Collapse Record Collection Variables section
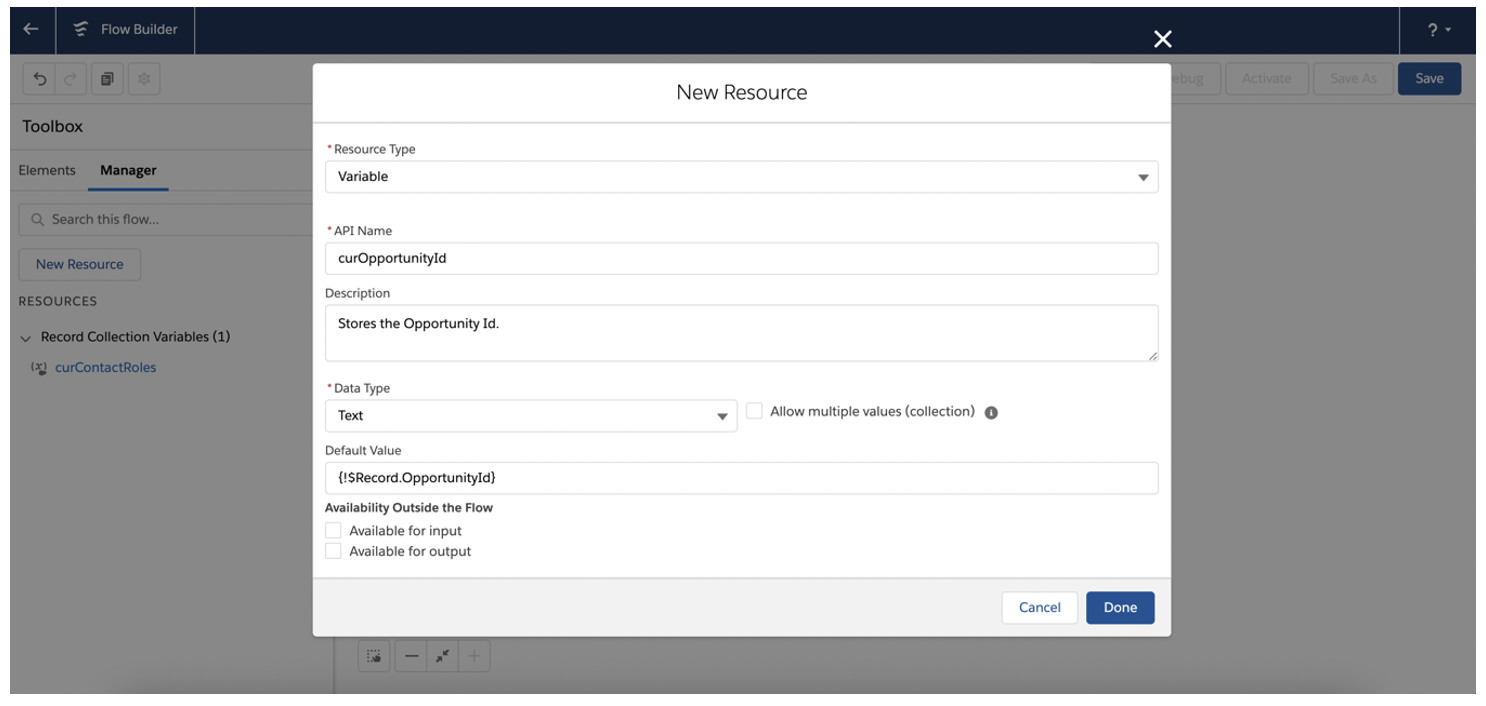 tap(26, 338)
